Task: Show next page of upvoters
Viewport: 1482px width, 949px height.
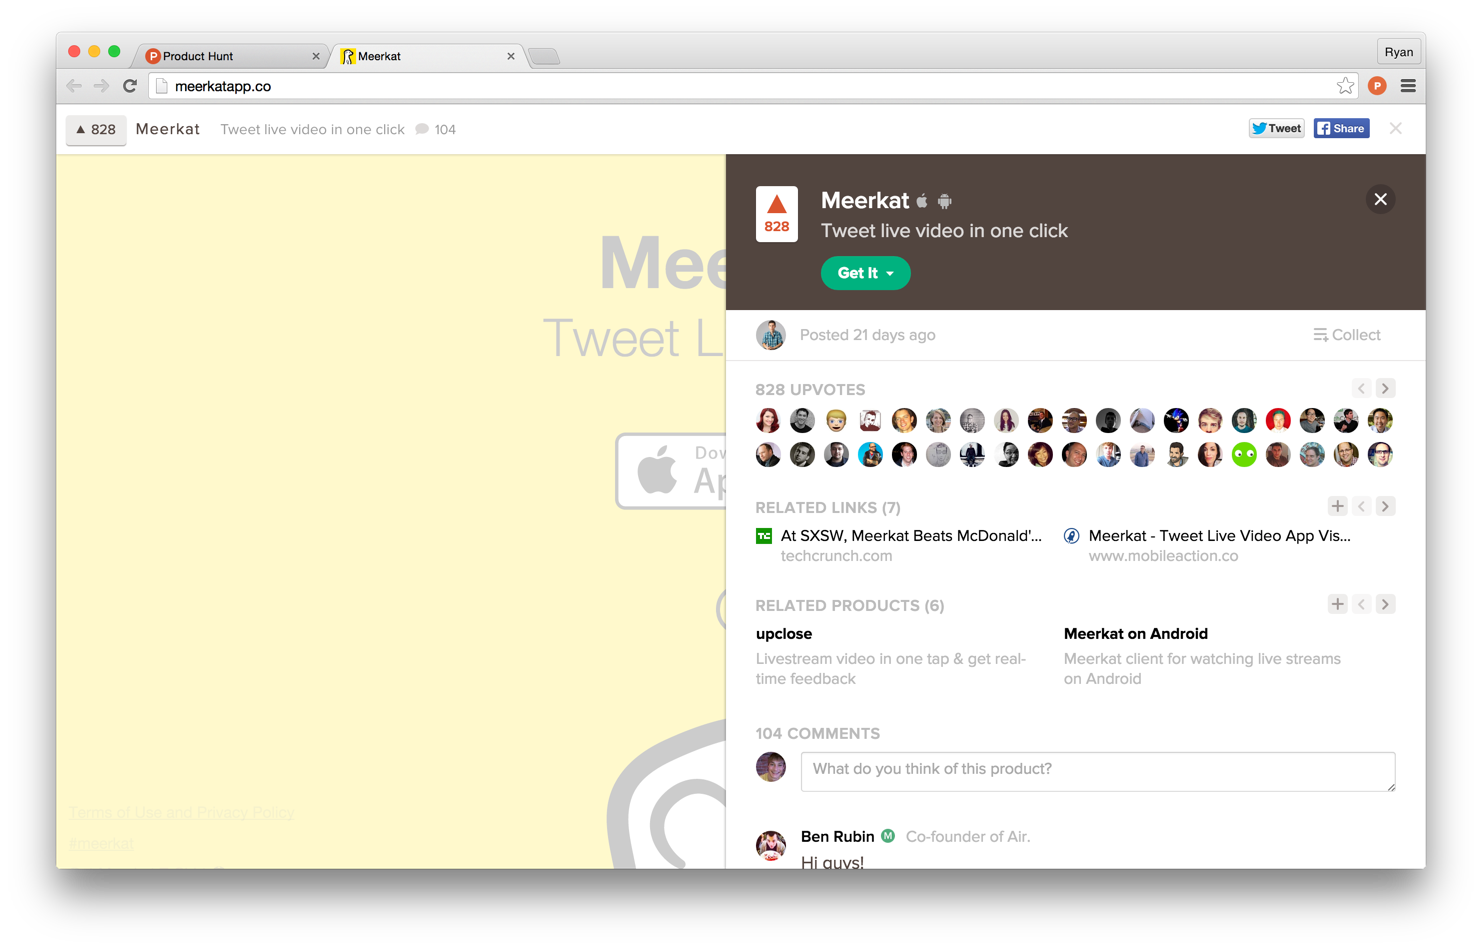Action: pyautogui.click(x=1385, y=388)
